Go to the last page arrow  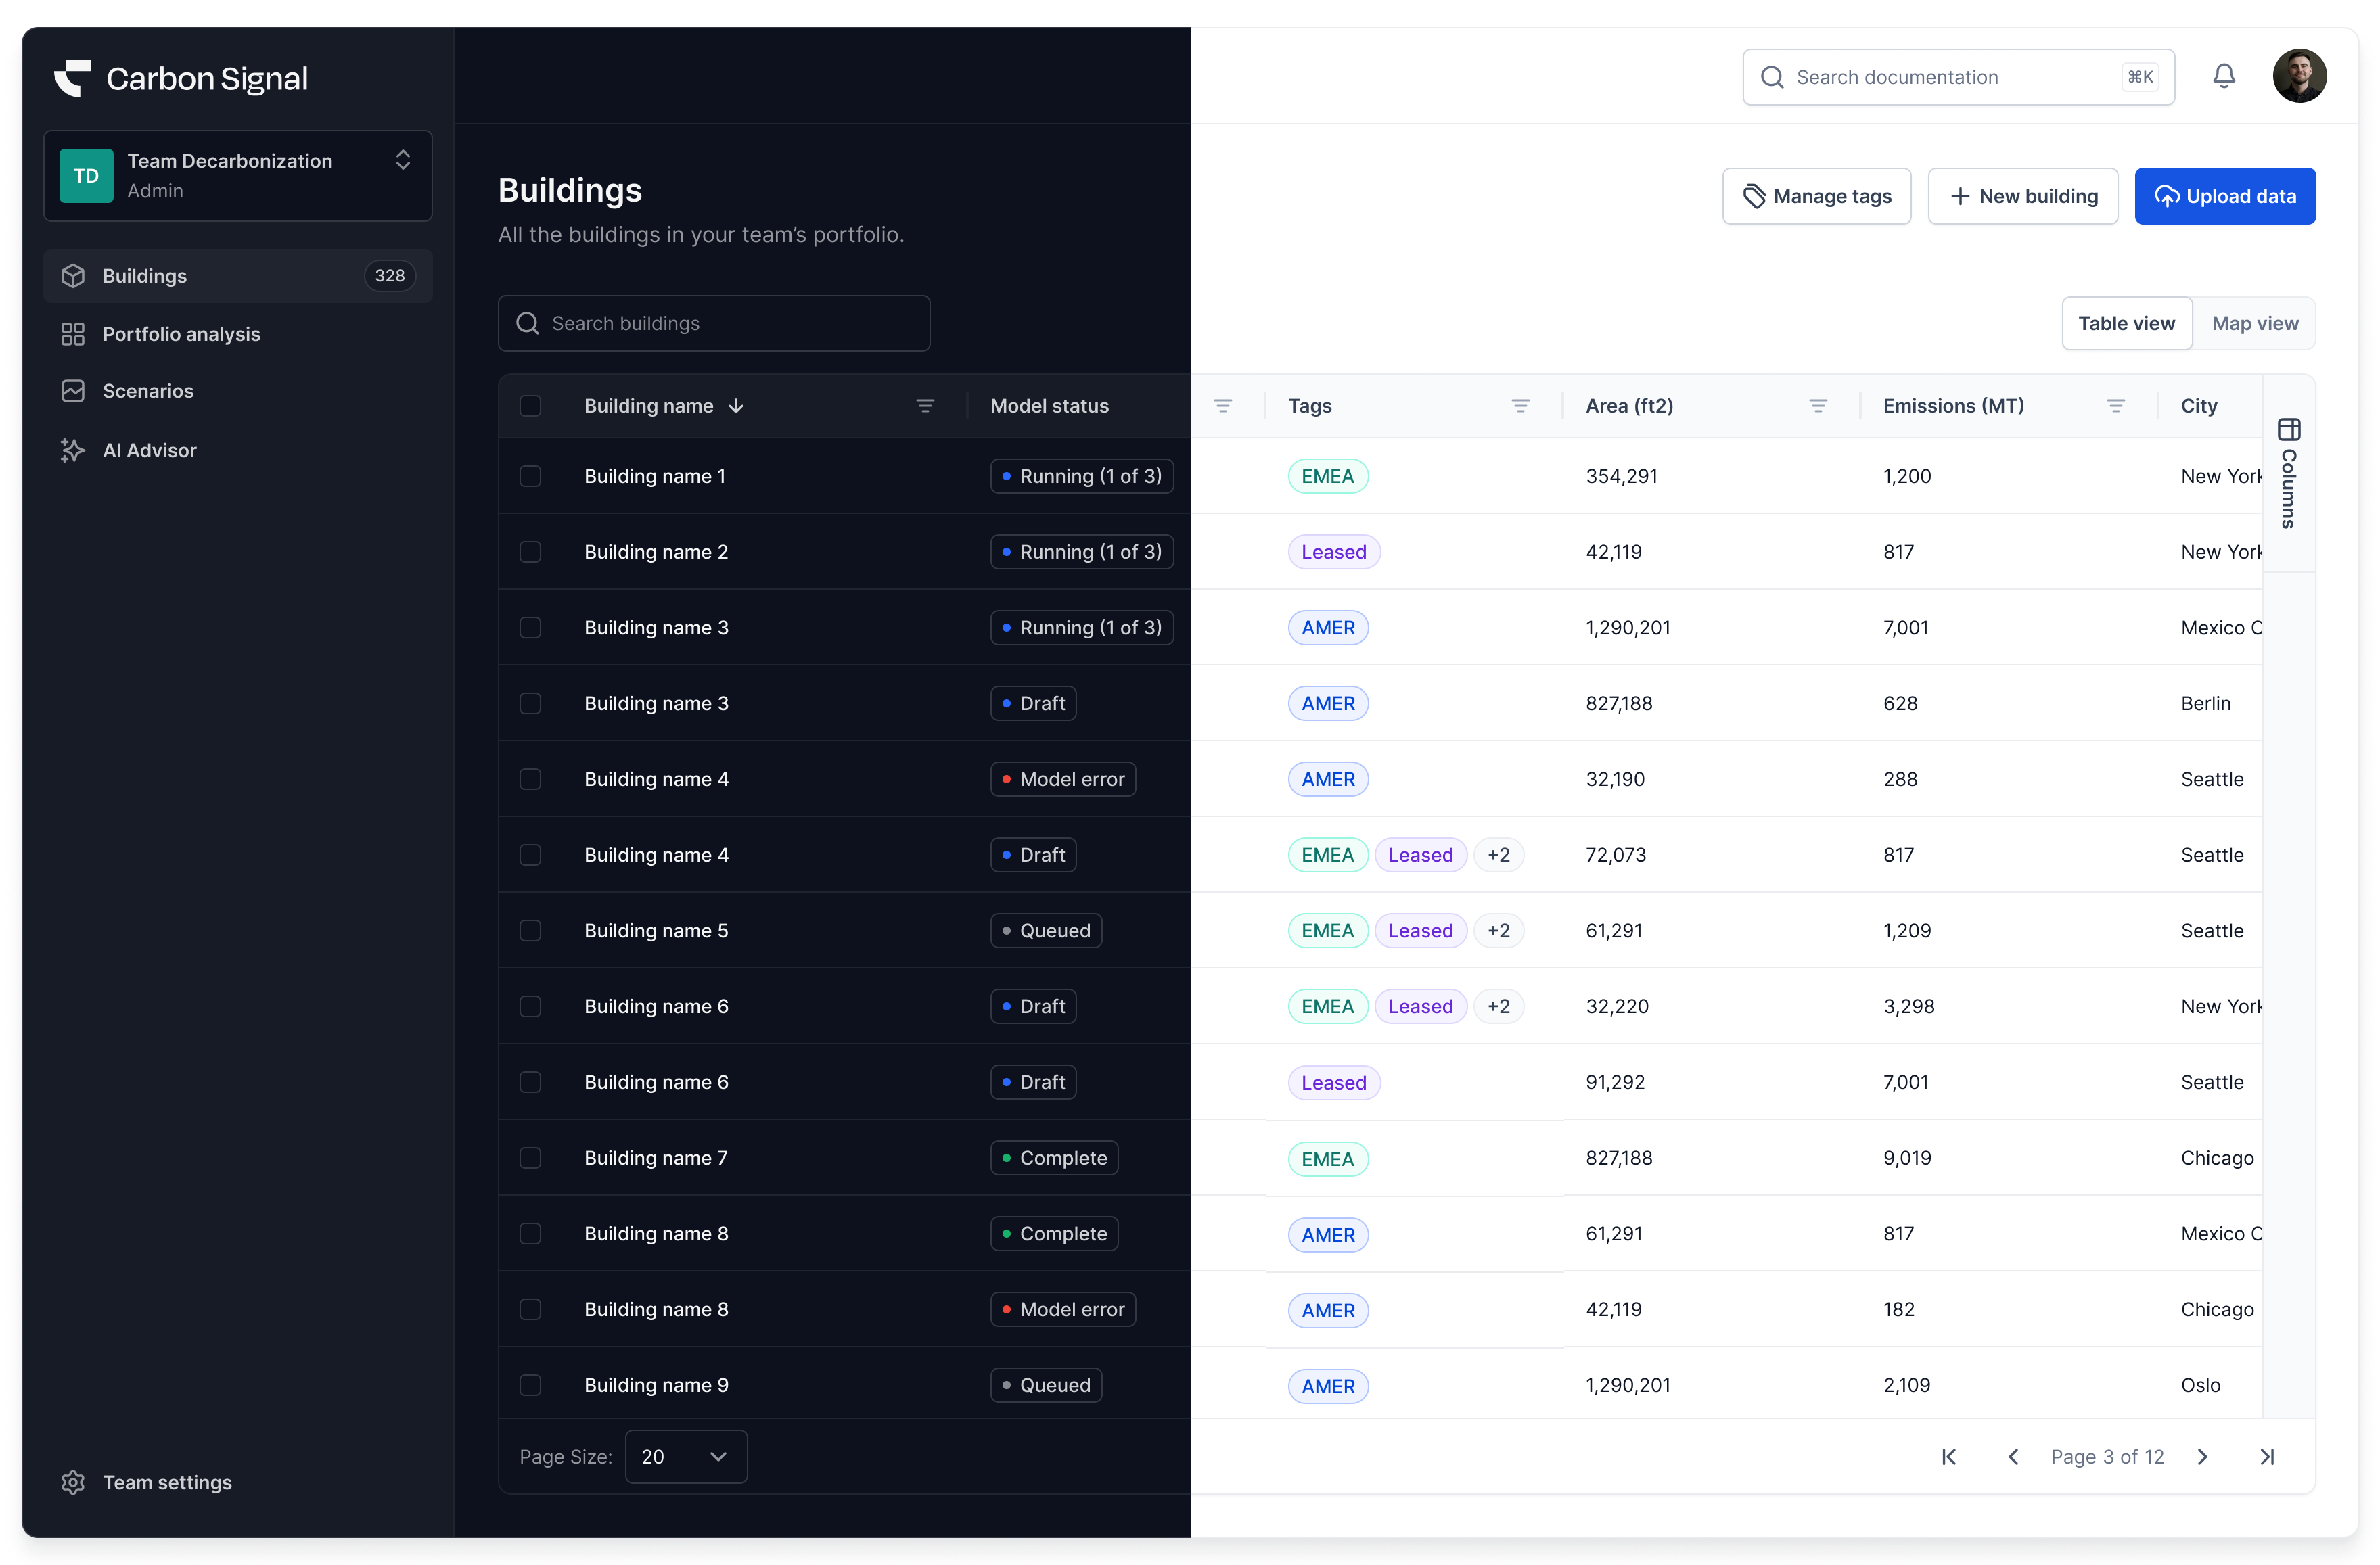coord(2267,1456)
